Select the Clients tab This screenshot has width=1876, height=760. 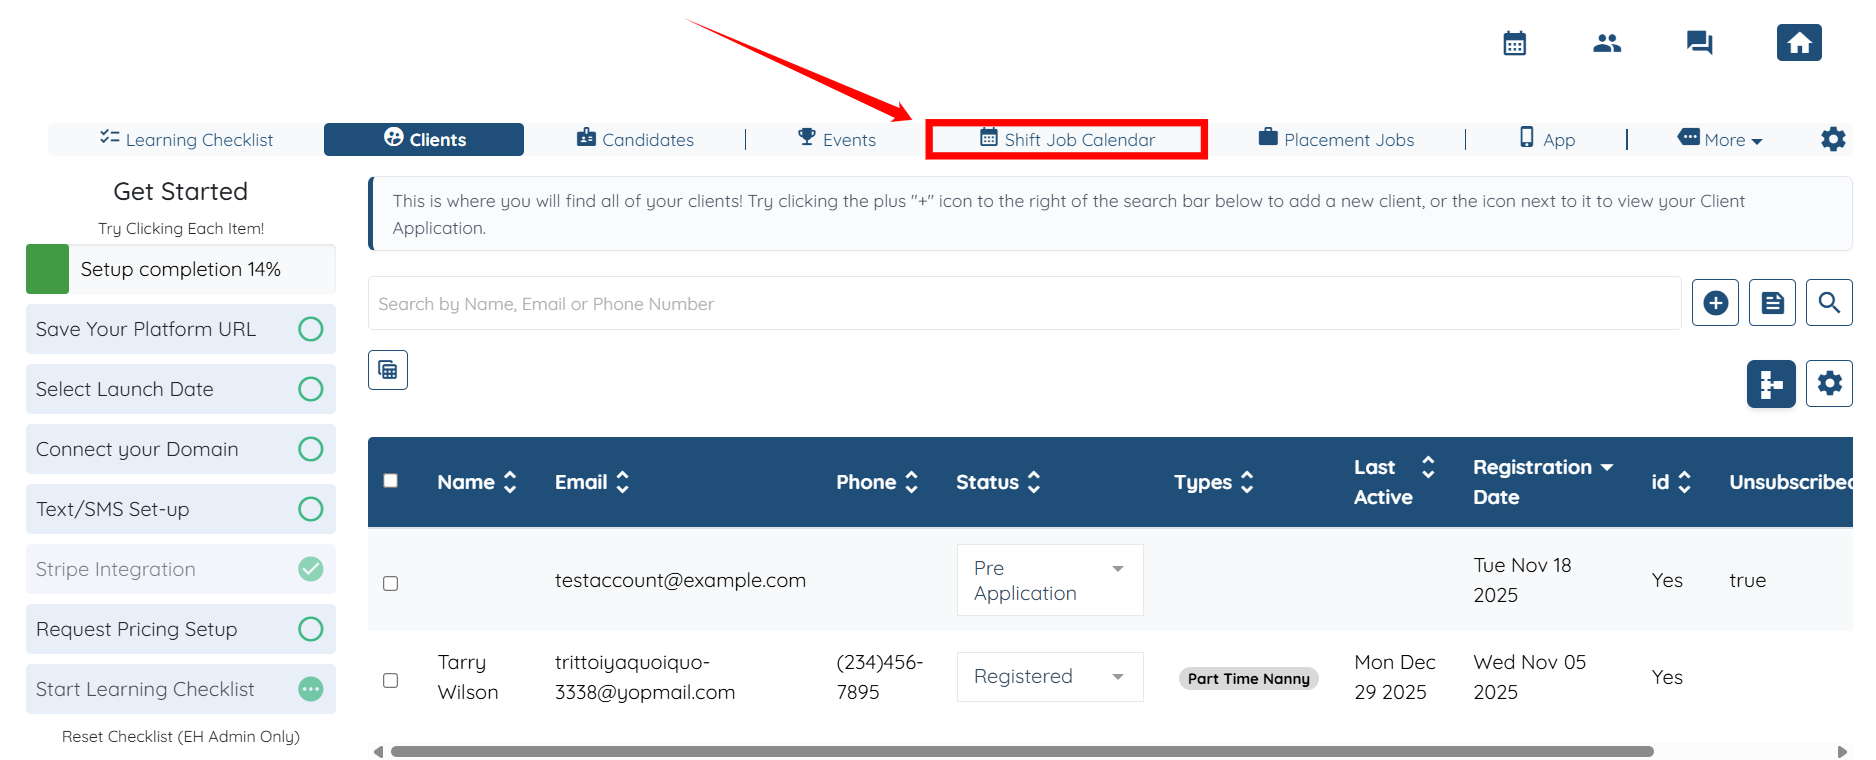(x=424, y=139)
